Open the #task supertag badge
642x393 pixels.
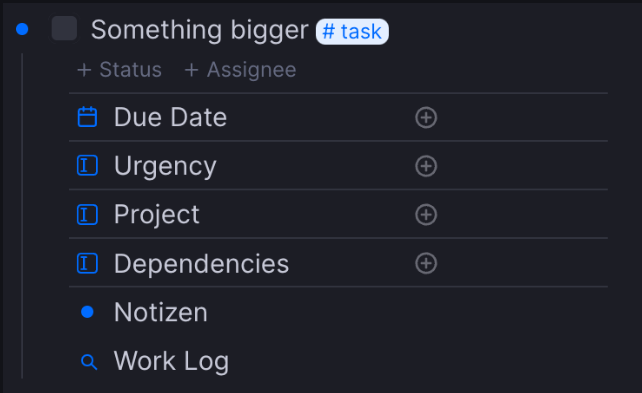click(x=352, y=32)
